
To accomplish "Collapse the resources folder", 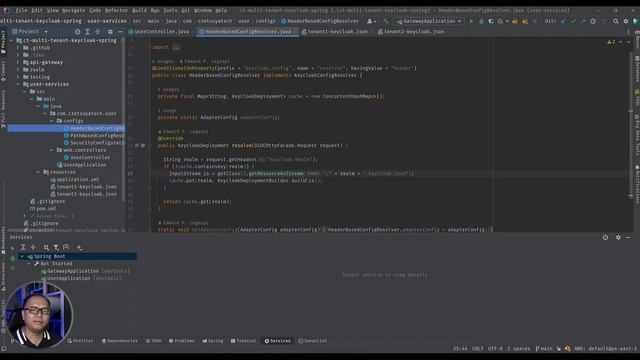I will click(38, 172).
